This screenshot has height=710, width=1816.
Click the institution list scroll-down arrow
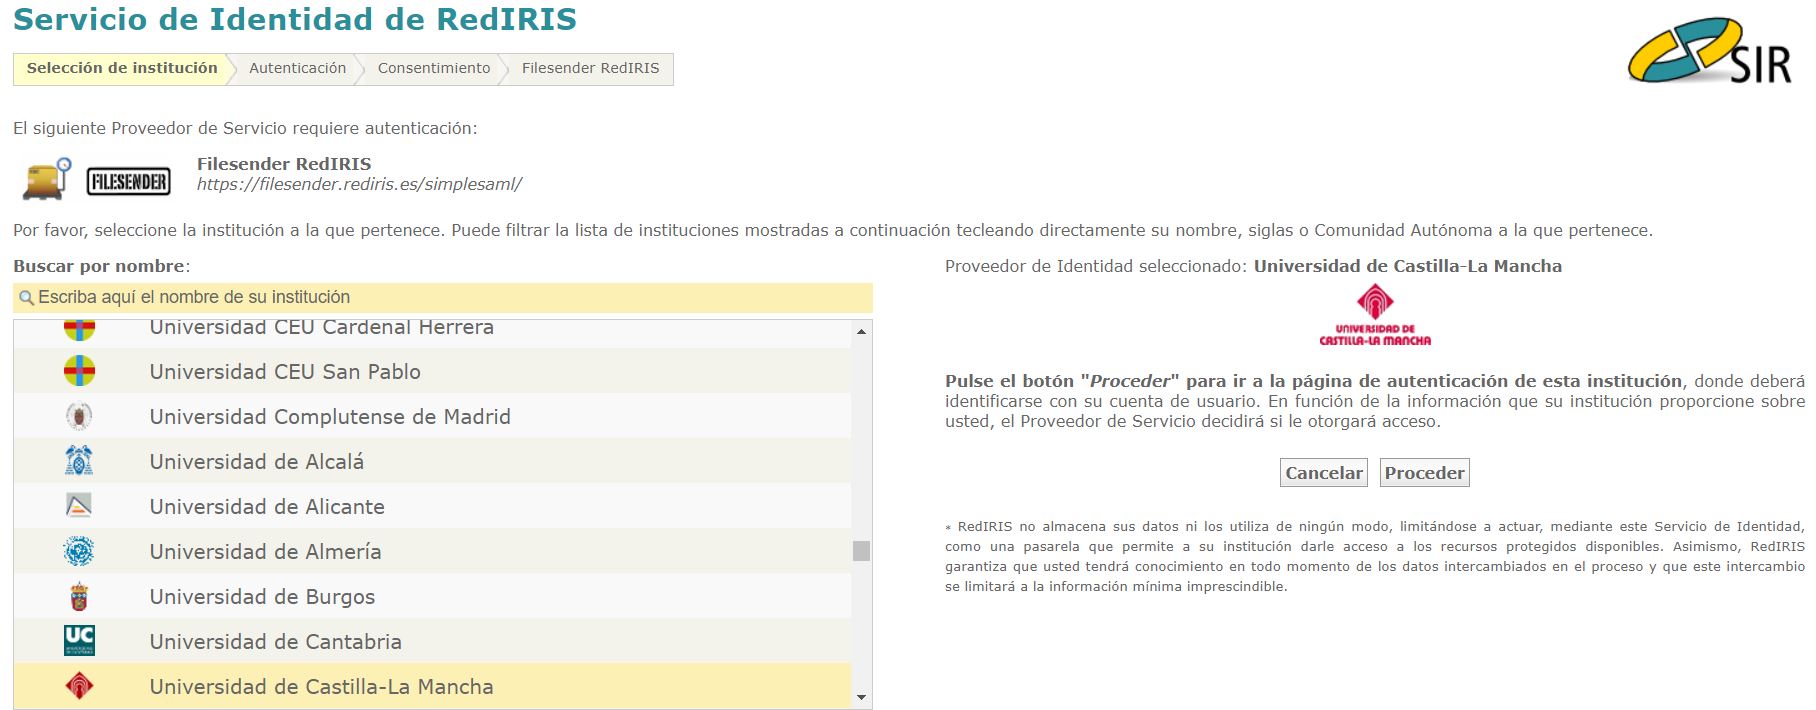pos(861,697)
